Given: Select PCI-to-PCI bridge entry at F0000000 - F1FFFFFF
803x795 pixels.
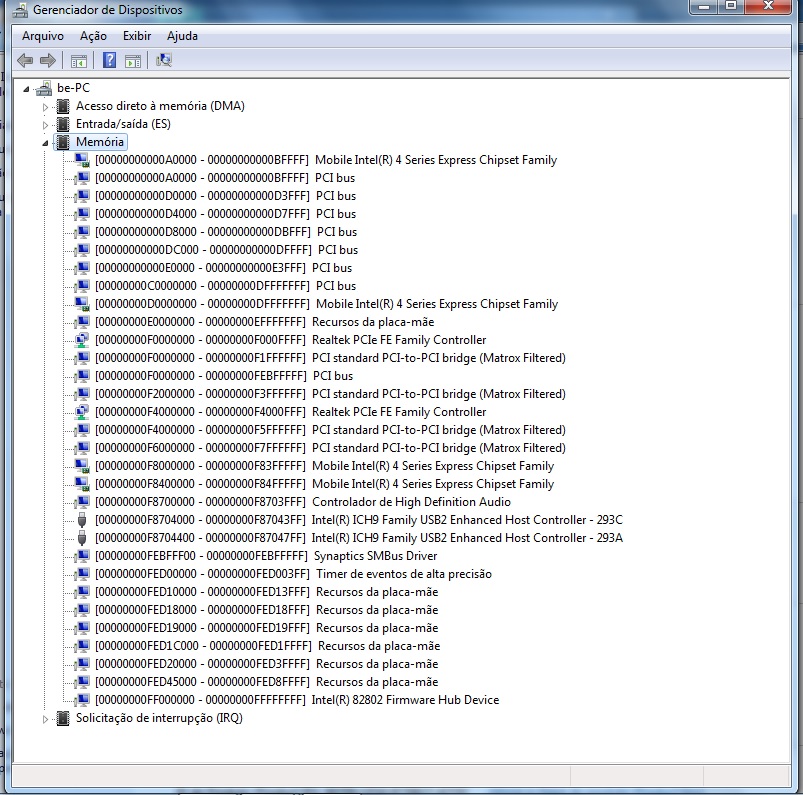Looking at the screenshot, I should click(x=330, y=358).
